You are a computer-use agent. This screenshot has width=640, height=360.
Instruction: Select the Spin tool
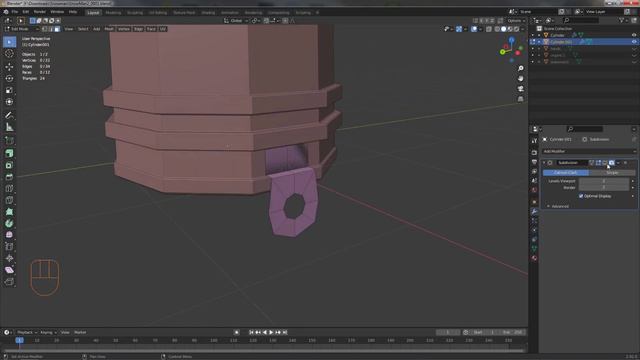pyautogui.click(x=9, y=224)
